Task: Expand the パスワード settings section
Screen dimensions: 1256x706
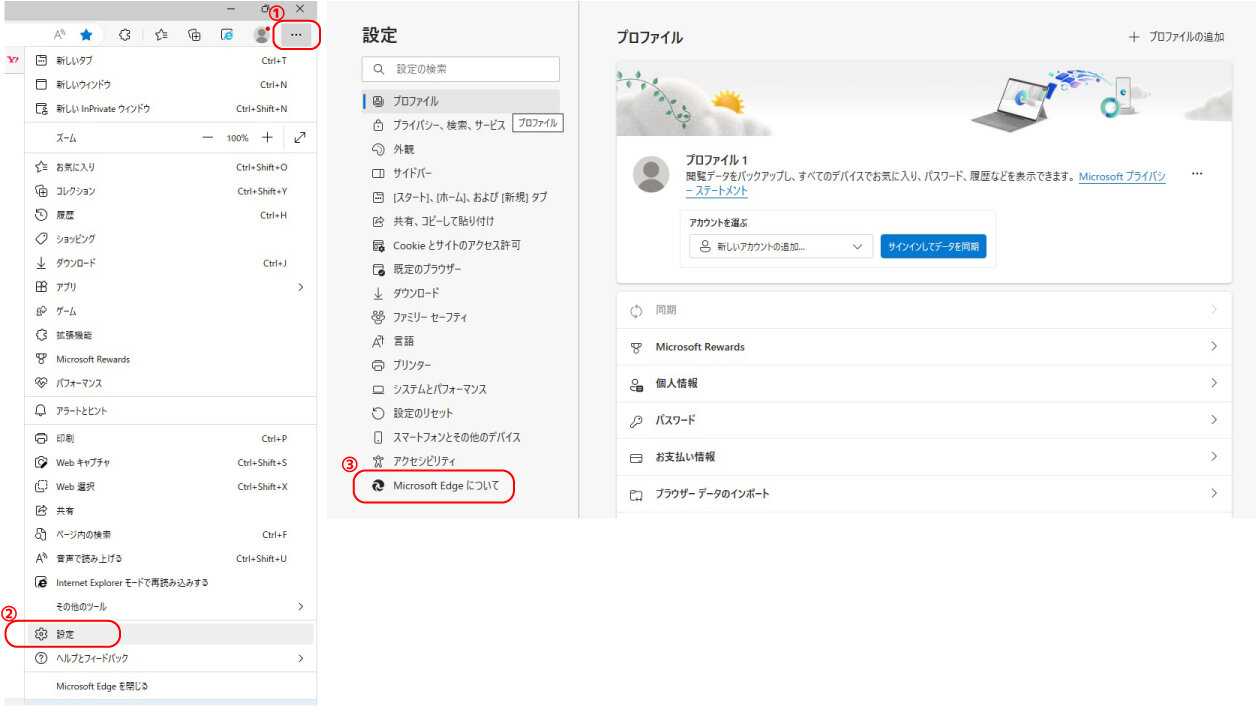Action: (921, 420)
